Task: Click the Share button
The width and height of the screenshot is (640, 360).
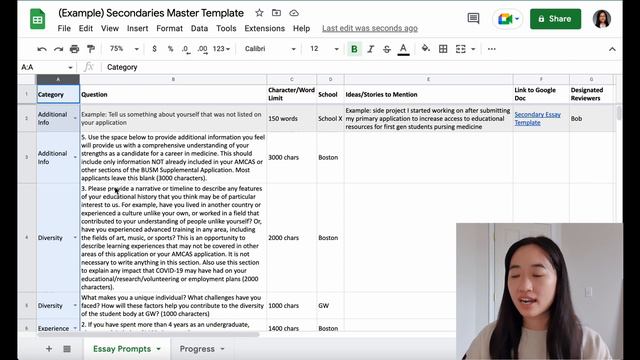Action: click(555, 19)
